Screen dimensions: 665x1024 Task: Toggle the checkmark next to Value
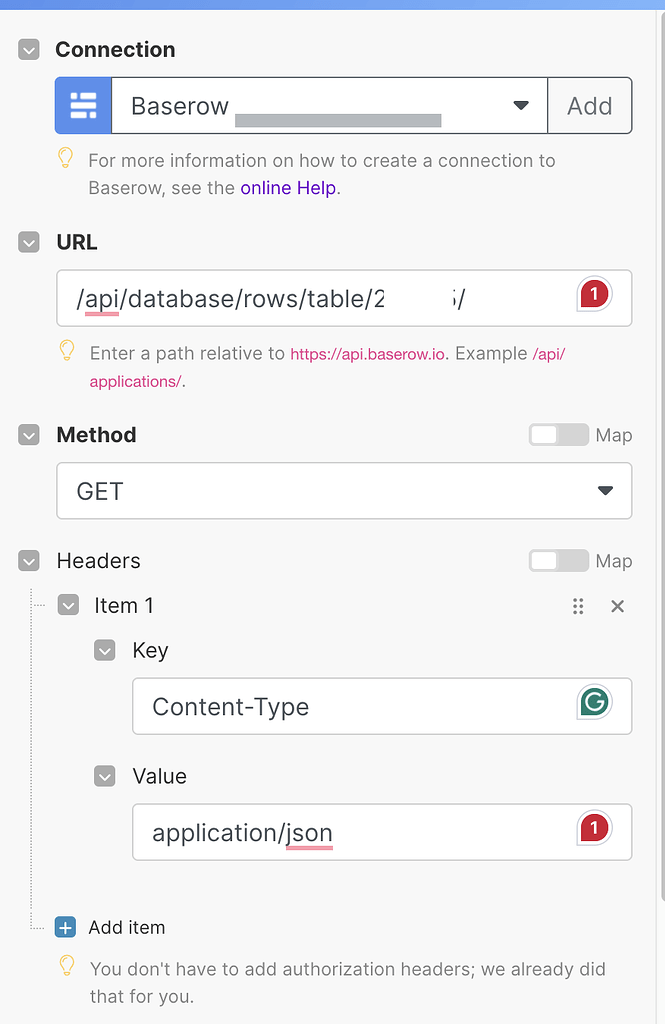[x=104, y=776]
